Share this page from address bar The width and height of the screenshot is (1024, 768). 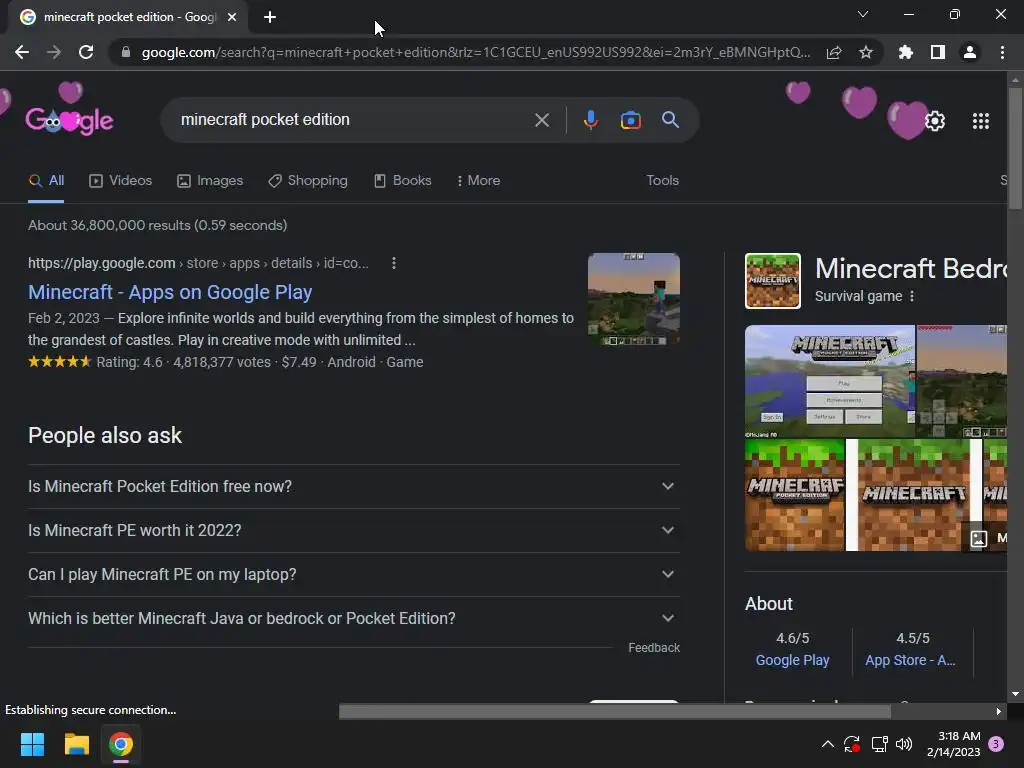(834, 52)
